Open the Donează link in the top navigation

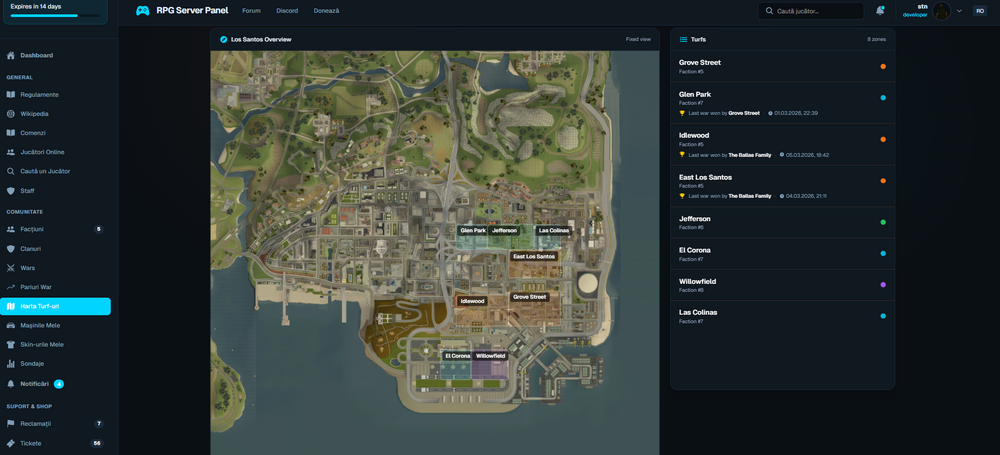click(x=327, y=11)
